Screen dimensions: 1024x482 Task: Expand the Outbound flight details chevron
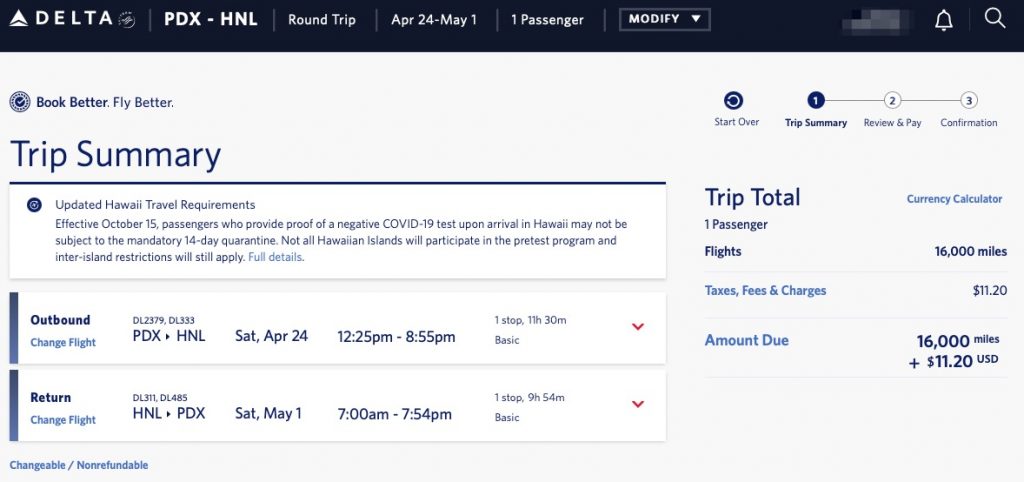tap(638, 327)
